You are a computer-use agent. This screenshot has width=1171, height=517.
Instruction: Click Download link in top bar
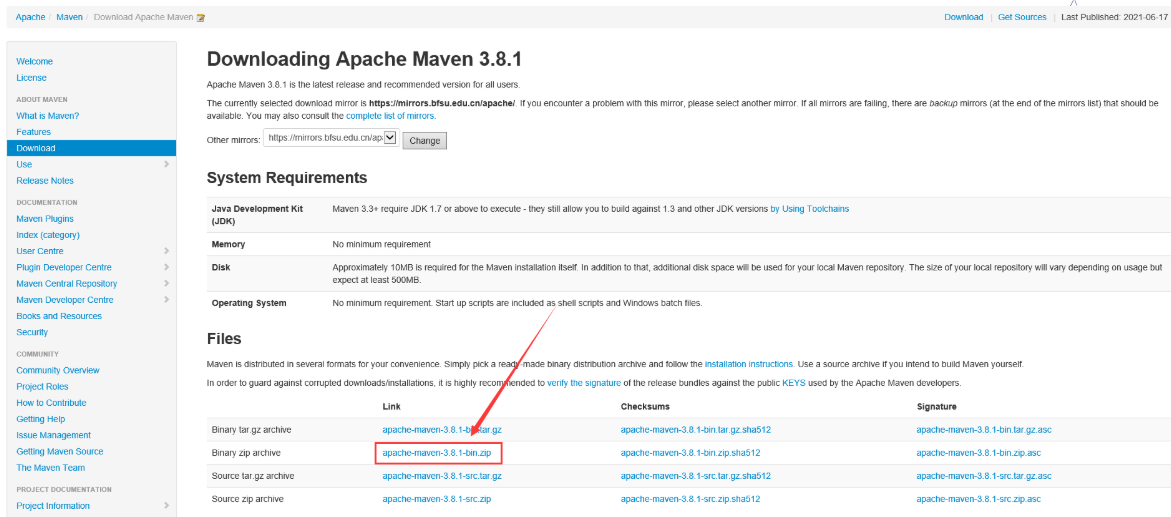pyautogui.click(x=963, y=17)
